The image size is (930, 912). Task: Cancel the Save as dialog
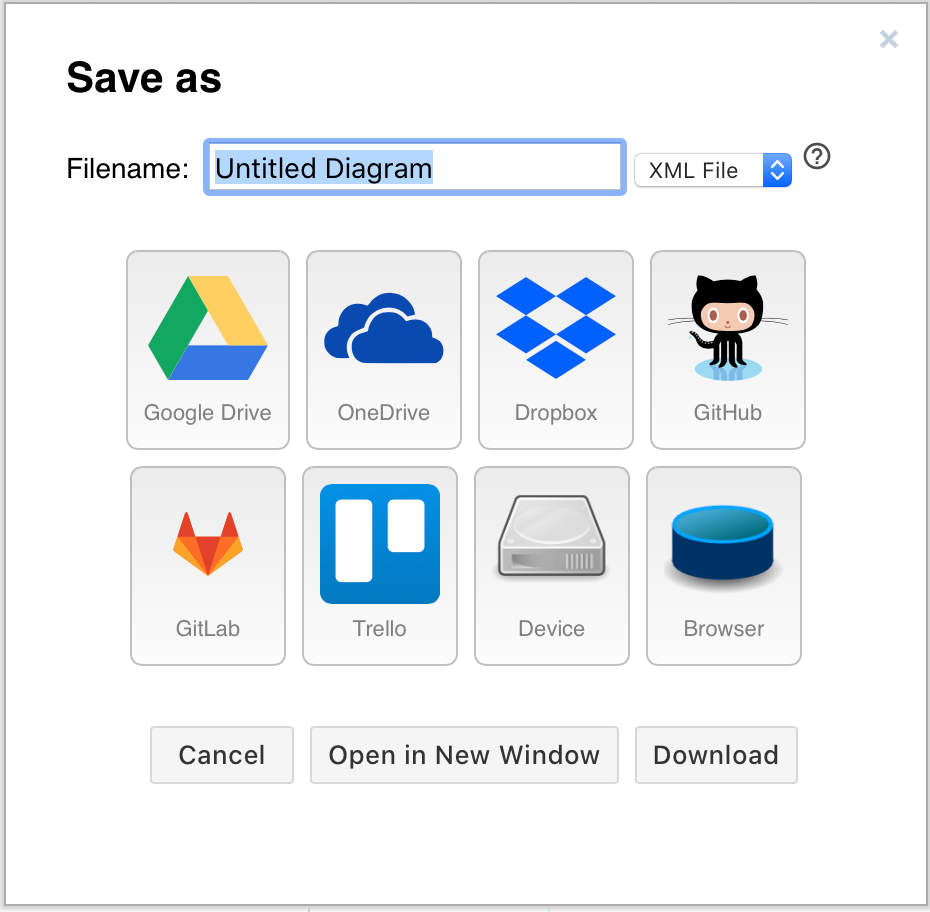coord(221,755)
